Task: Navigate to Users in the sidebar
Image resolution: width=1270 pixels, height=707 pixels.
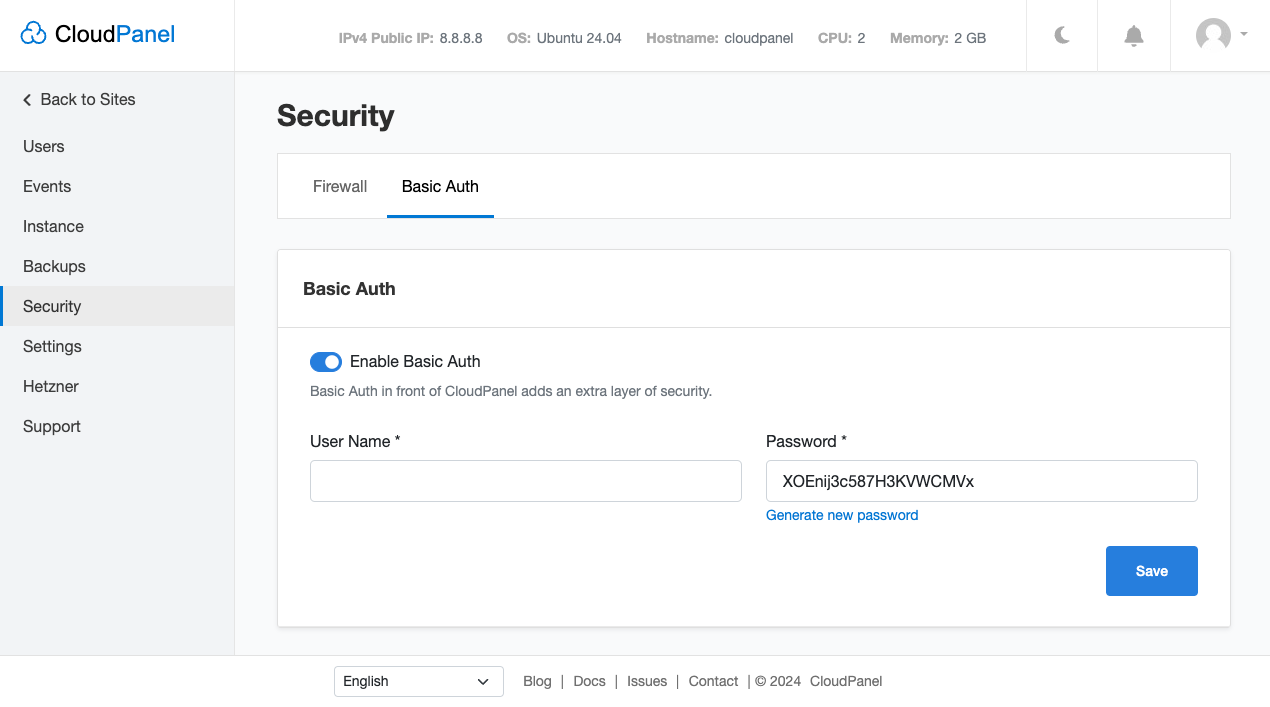Action: (43, 146)
